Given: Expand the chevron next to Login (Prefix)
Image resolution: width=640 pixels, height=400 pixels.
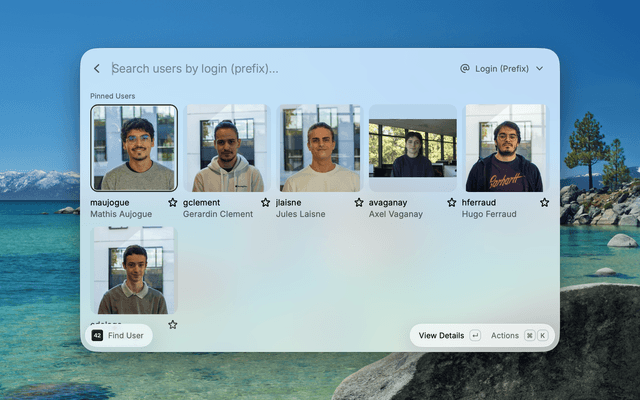Looking at the screenshot, I should (x=539, y=69).
